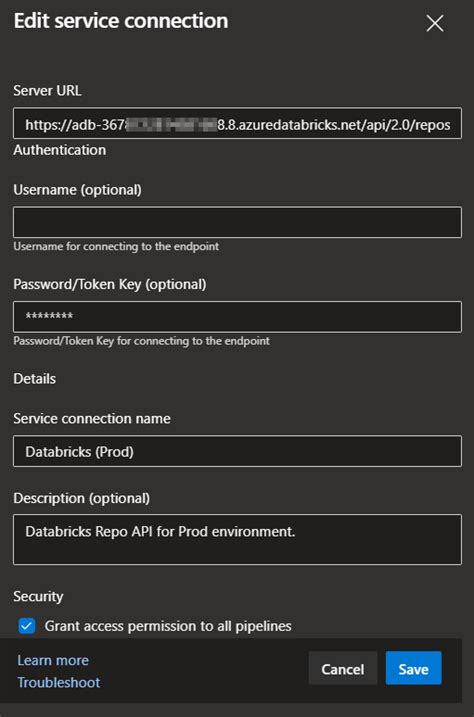Screen dimensions: 474x717
Task: Open the Learn more link
Action: pos(53,660)
